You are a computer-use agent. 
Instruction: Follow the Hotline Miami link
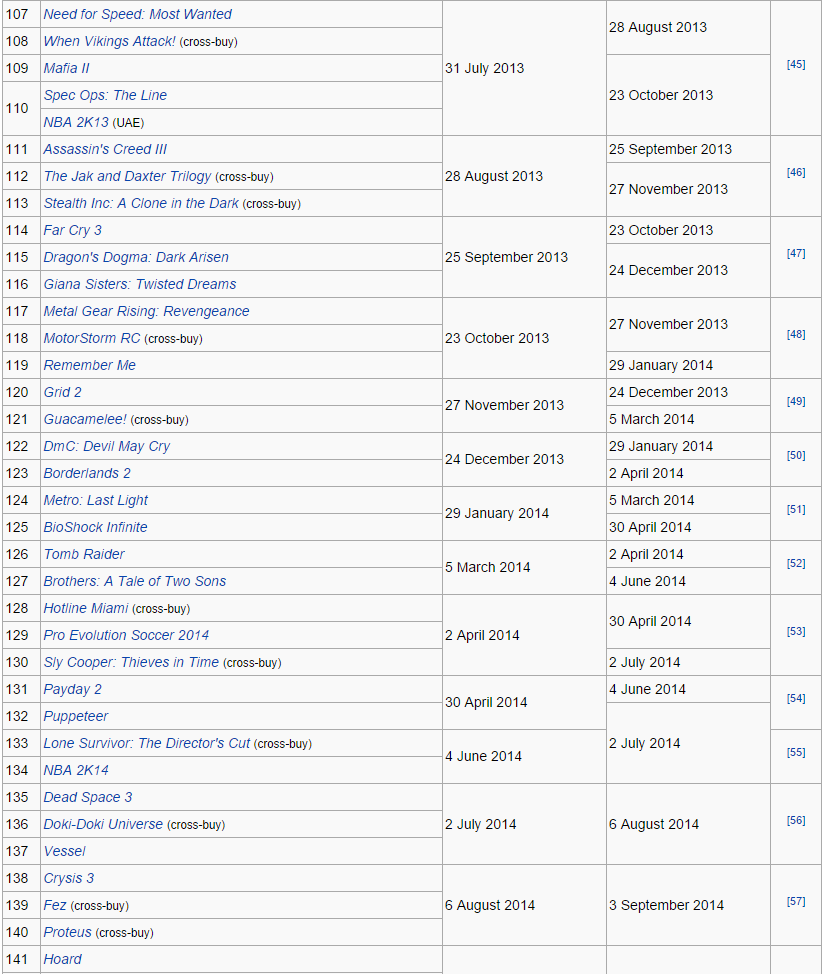click(x=86, y=609)
